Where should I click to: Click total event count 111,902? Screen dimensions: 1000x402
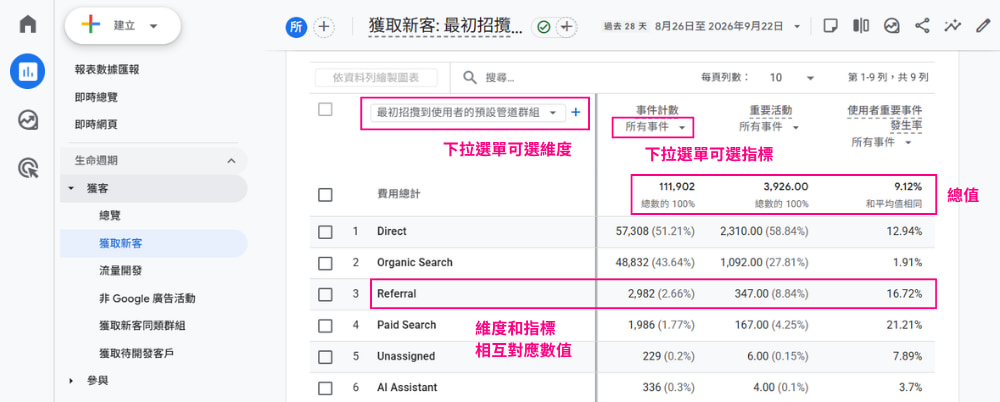click(x=677, y=187)
